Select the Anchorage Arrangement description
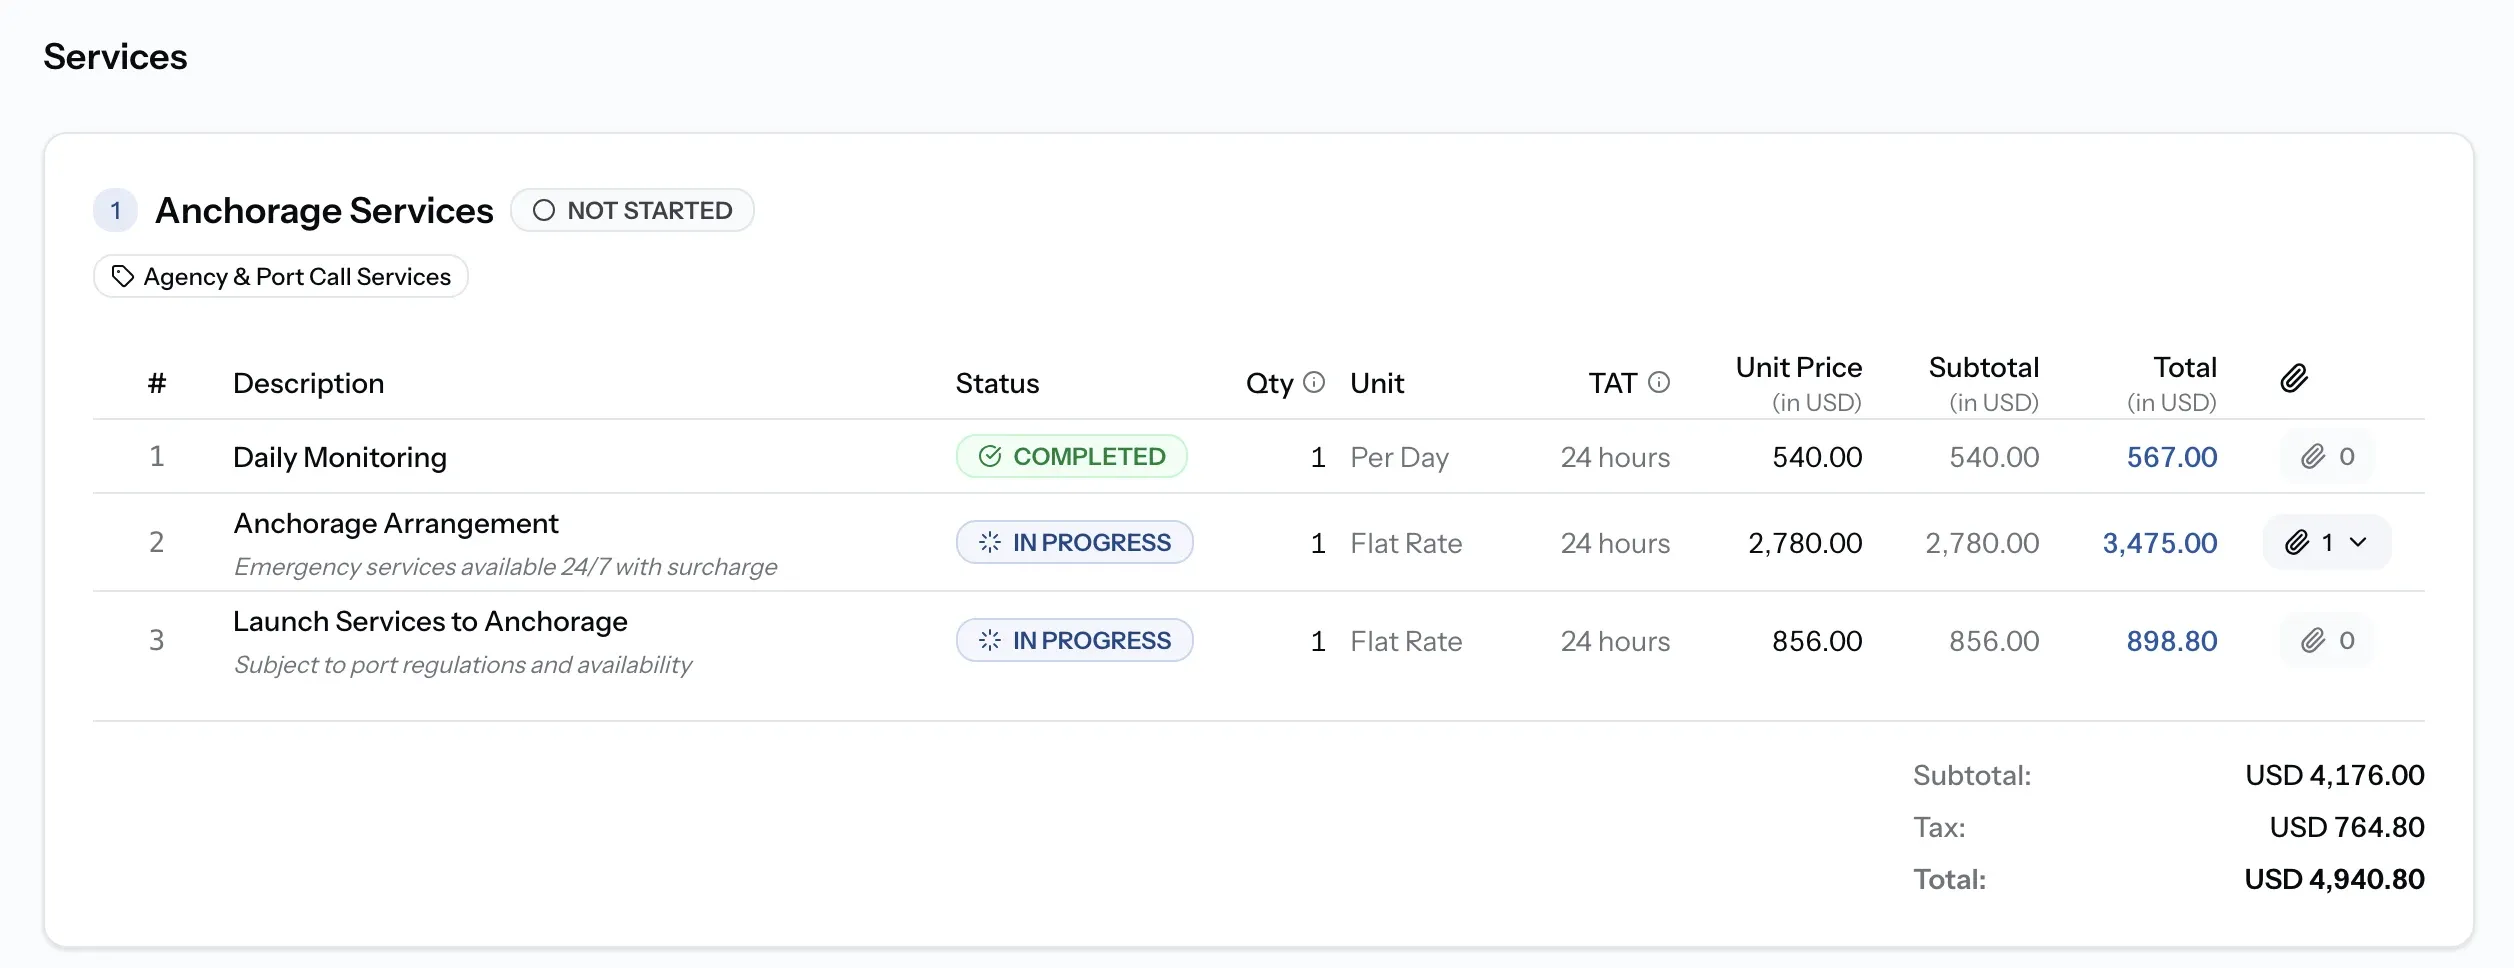The width and height of the screenshot is (2514, 968). (396, 523)
